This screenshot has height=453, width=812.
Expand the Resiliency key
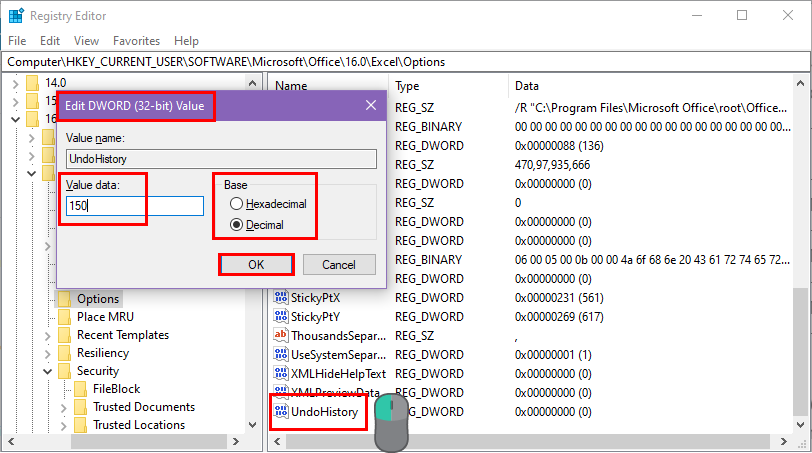click(48, 354)
